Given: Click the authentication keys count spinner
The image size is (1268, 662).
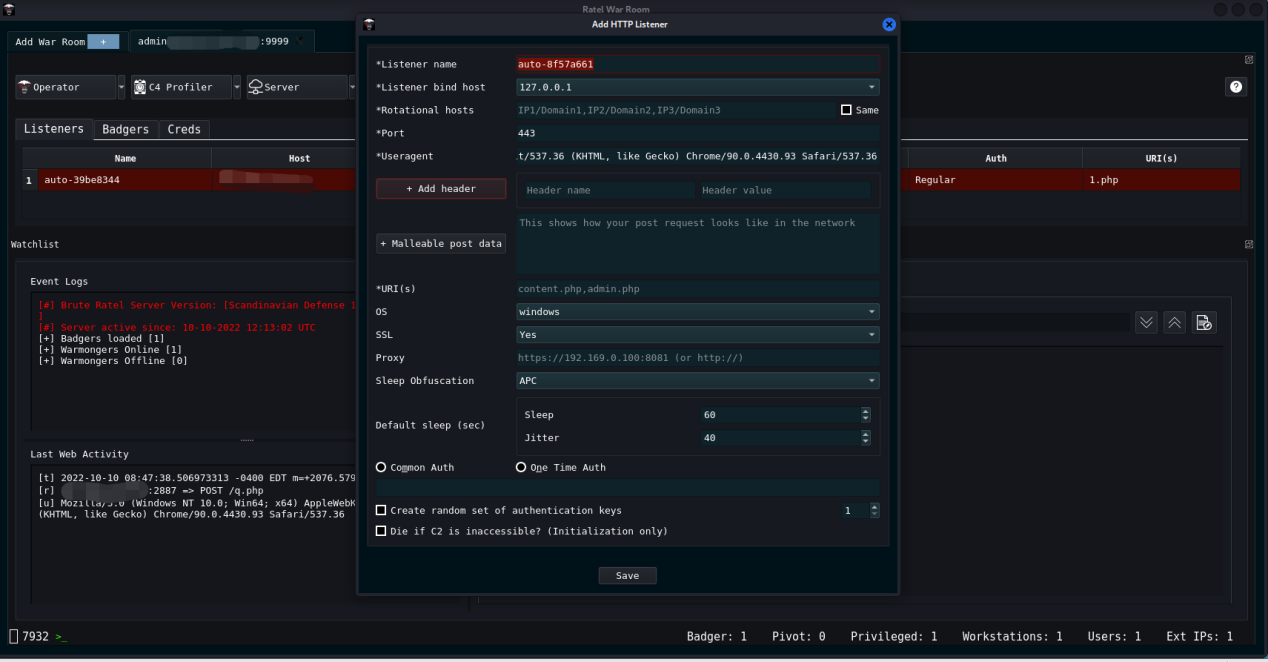Looking at the screenshot, I should [x=875, y=510].
